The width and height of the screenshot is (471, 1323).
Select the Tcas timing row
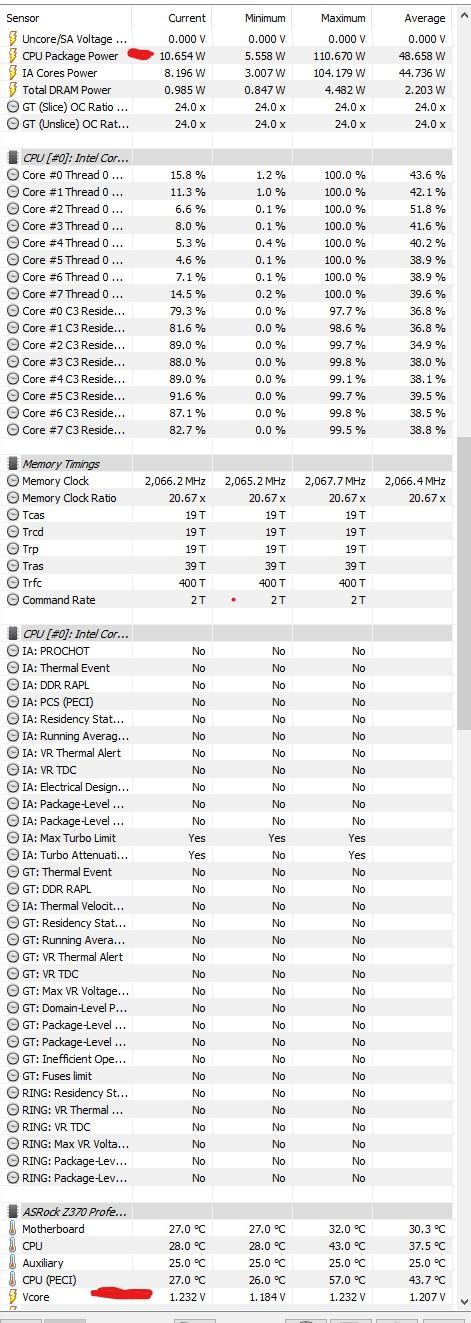point(226,515)
